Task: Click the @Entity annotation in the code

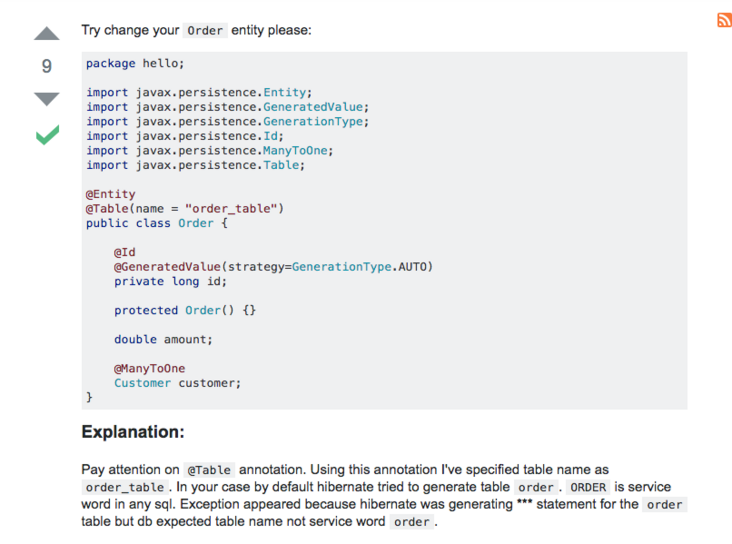Action: pos(110,194)
